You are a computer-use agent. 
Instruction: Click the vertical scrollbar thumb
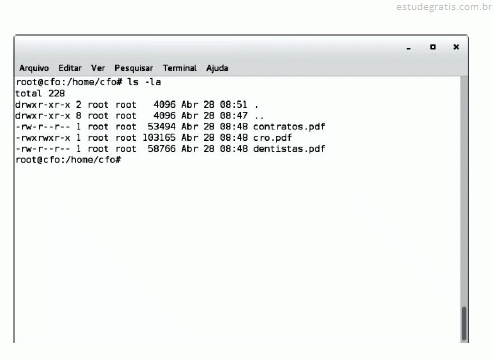[x=464, y=323]
